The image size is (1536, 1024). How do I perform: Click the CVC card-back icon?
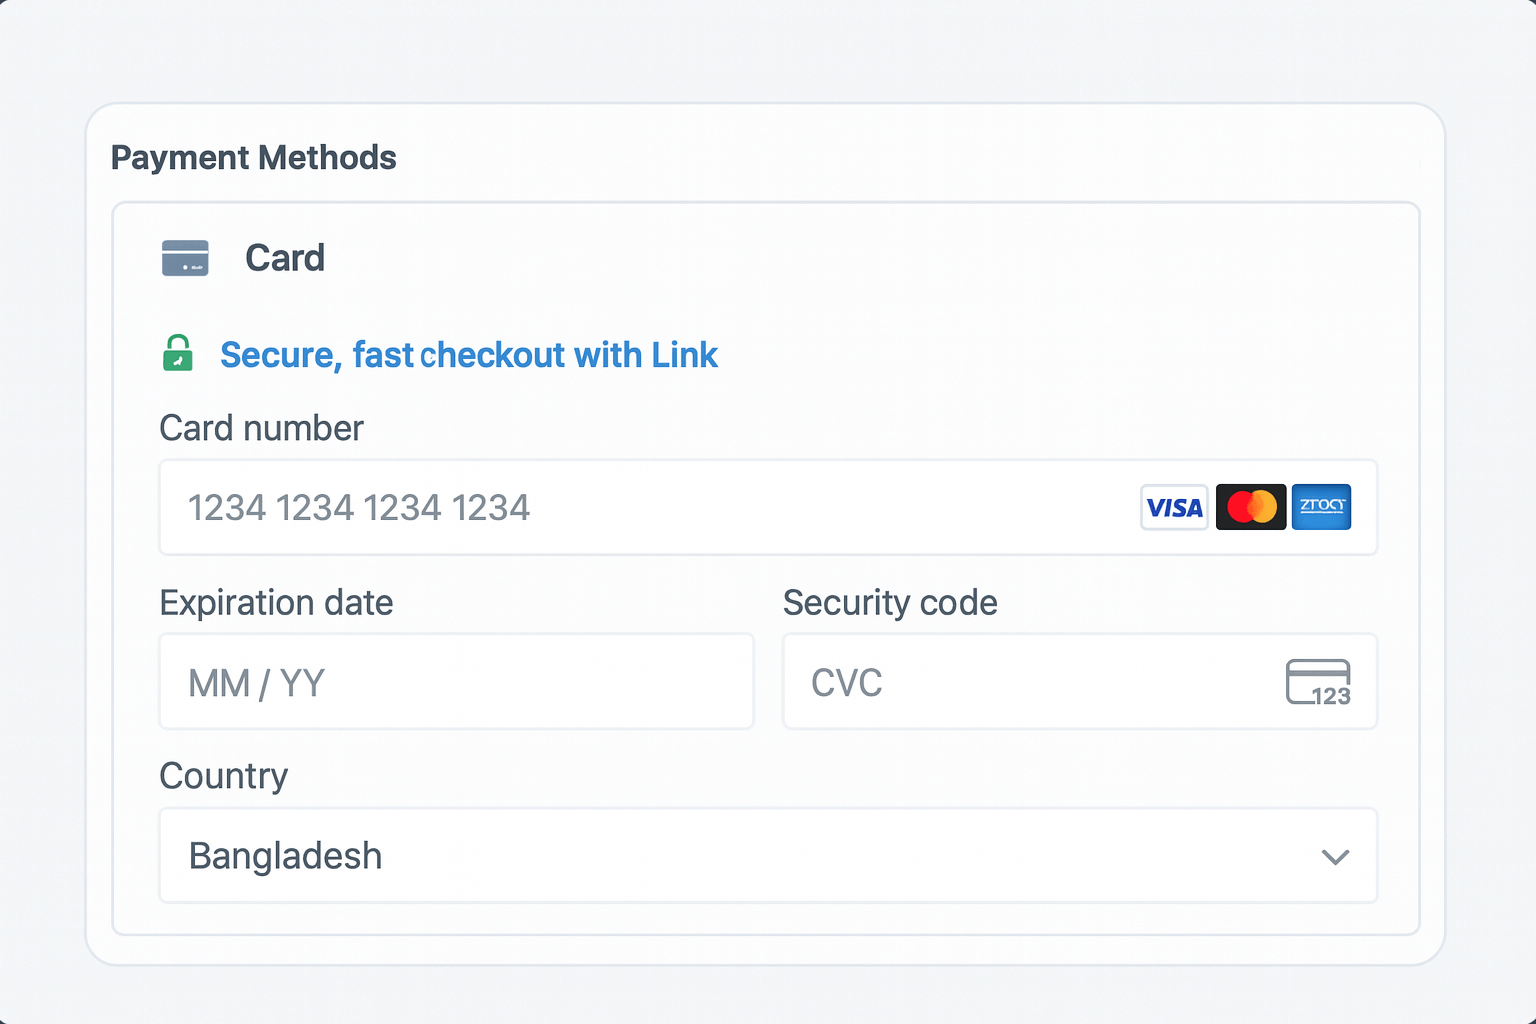[x=1318, y=681]
